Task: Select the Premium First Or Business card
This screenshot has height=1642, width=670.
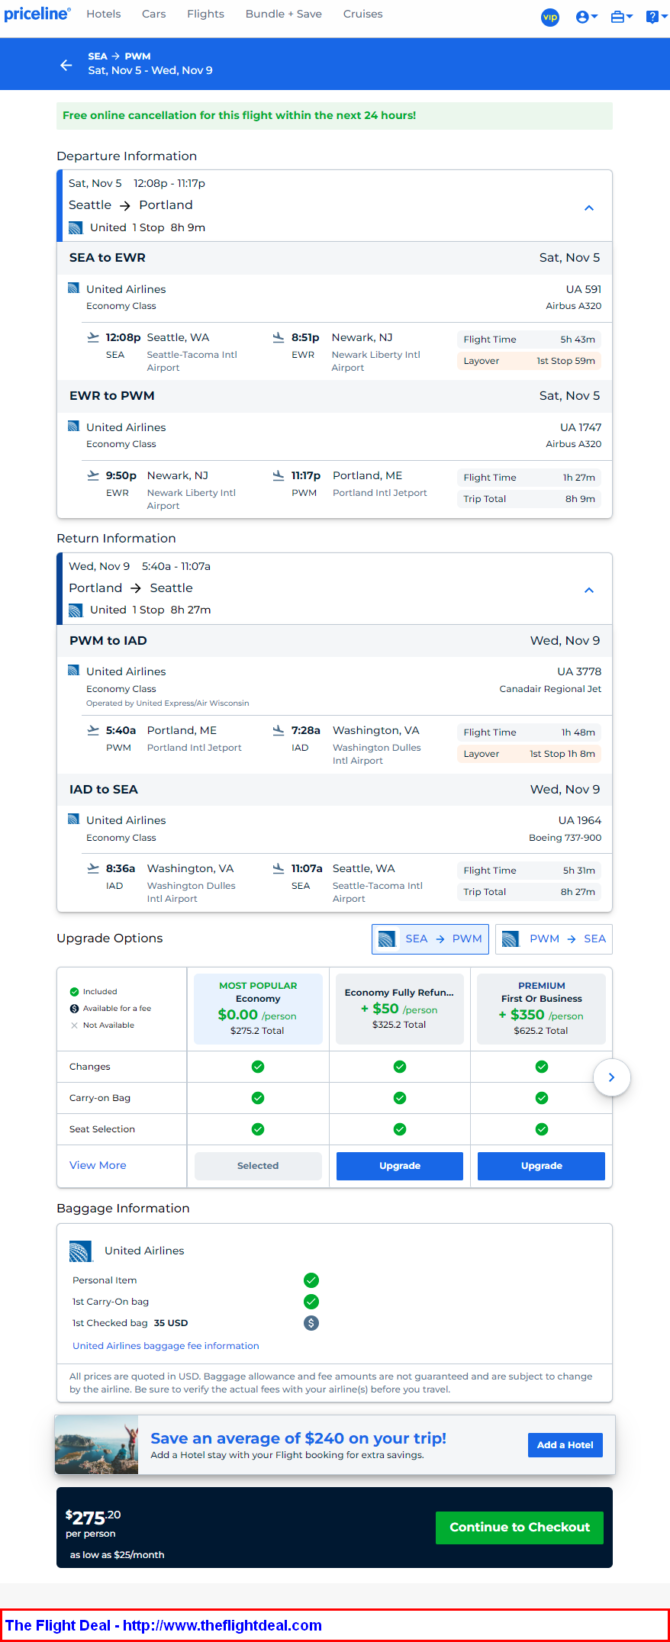Action: 541,1008
